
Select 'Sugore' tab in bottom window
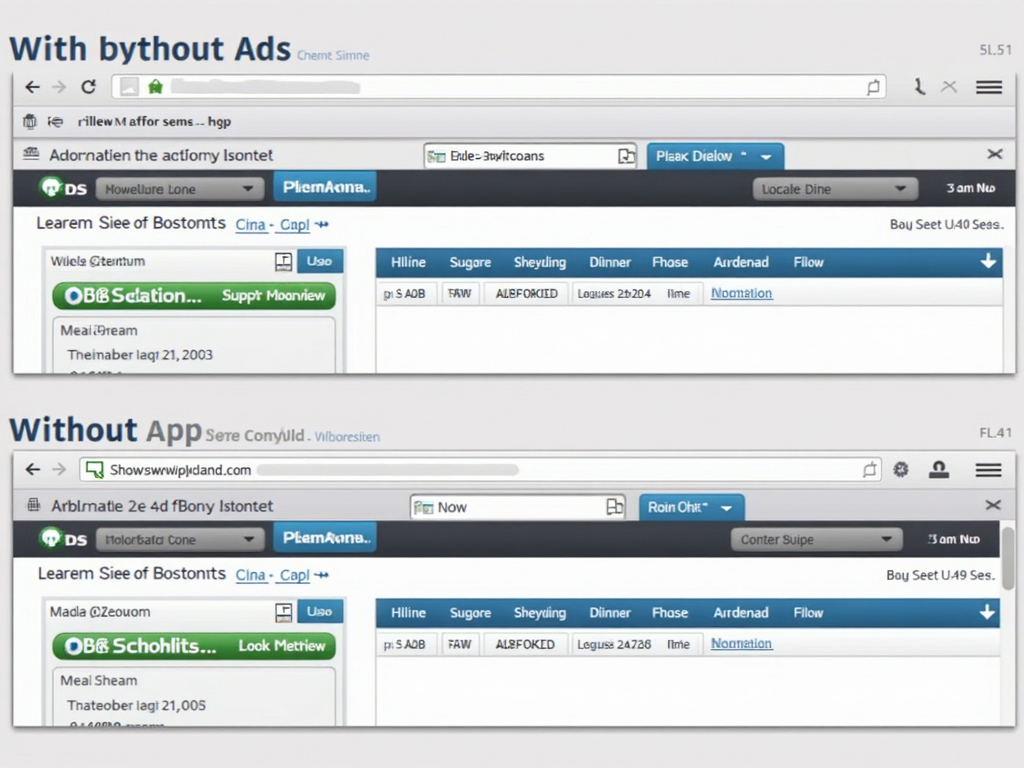point(470,613)
